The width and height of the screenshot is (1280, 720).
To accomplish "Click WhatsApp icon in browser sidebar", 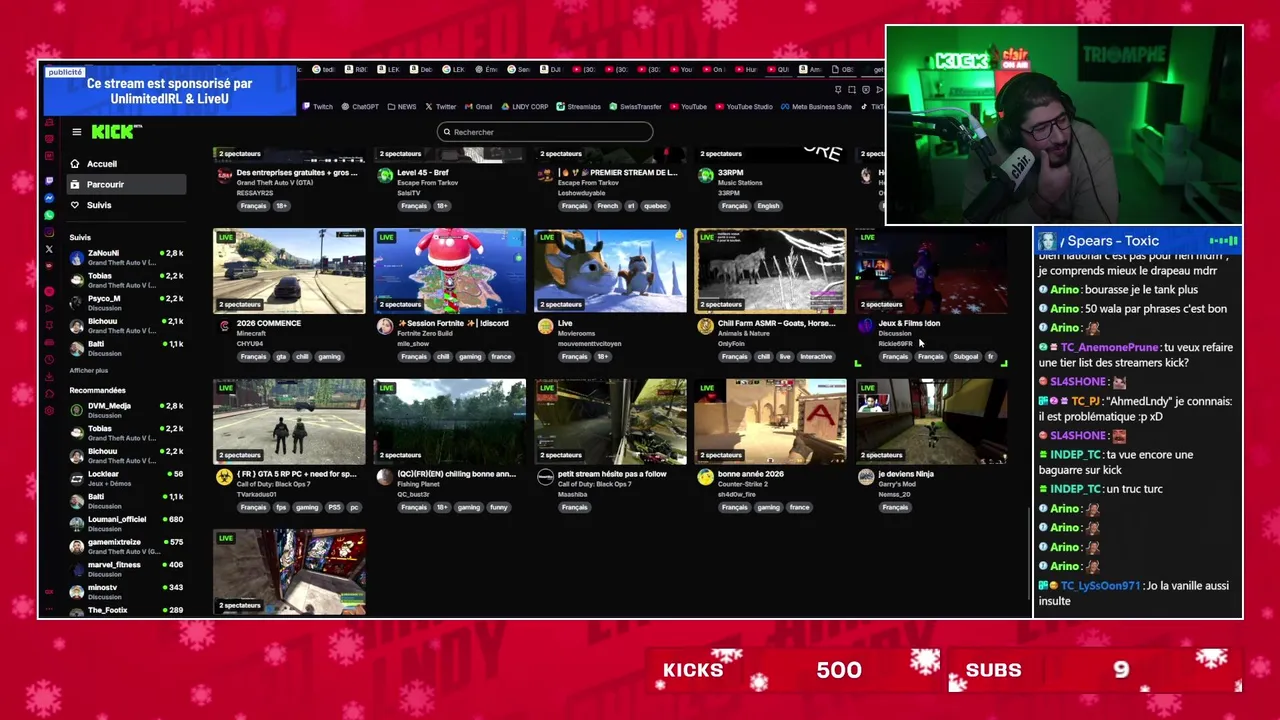I will 49,215.
